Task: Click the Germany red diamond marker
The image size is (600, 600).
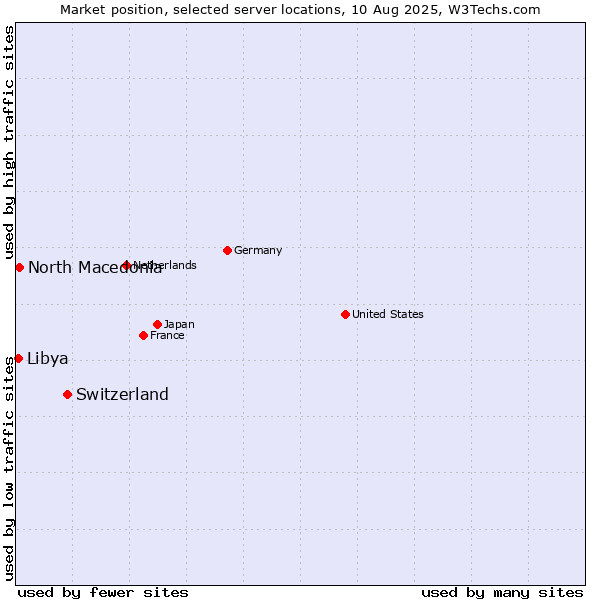Action: (x=228, y=251)
